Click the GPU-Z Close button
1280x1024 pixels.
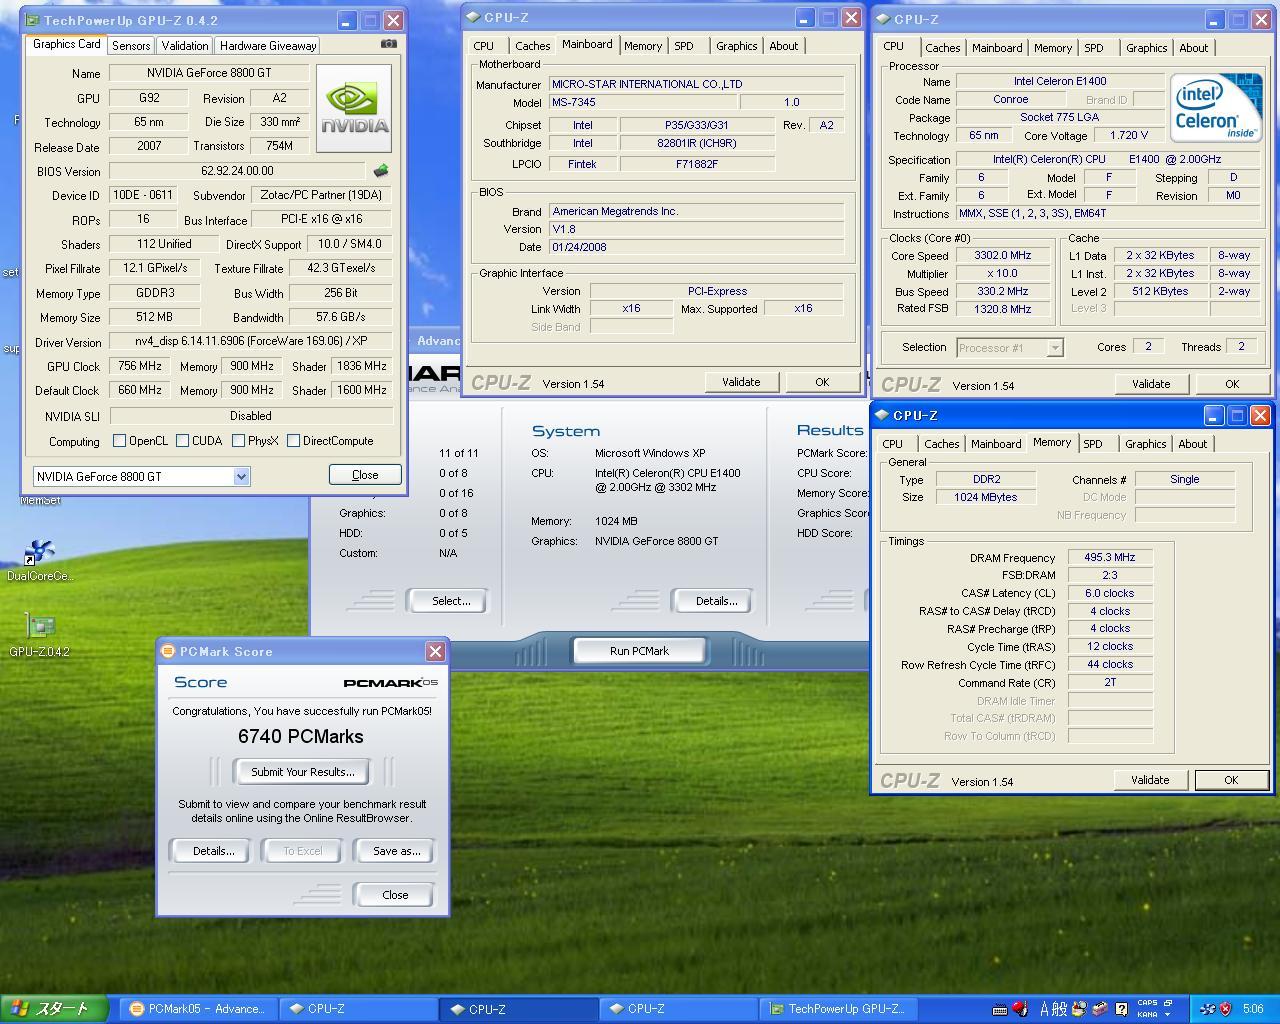[x=365, y=475]
